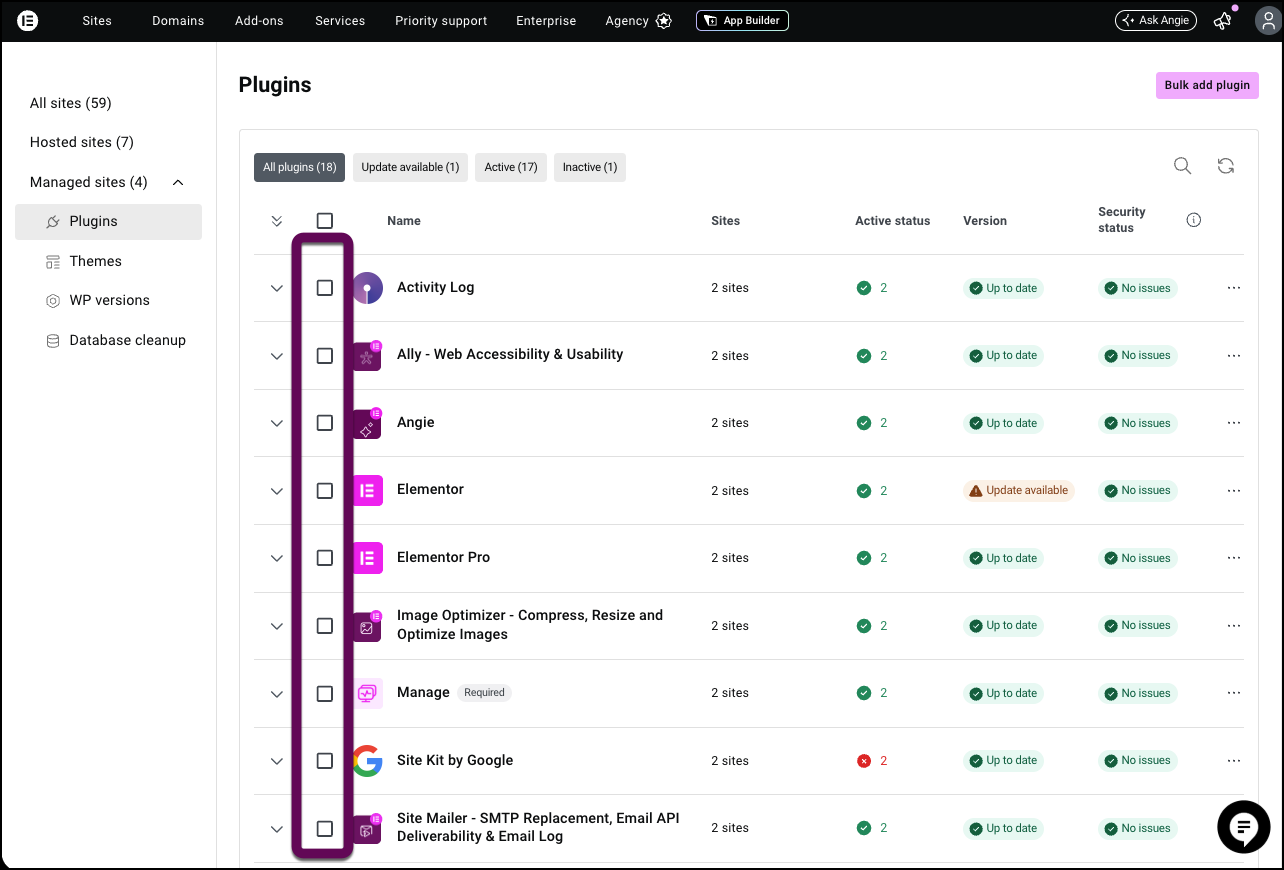Screen dimensions: 1284x870
Task: Open the Domains menu
Action: [178, 20]
